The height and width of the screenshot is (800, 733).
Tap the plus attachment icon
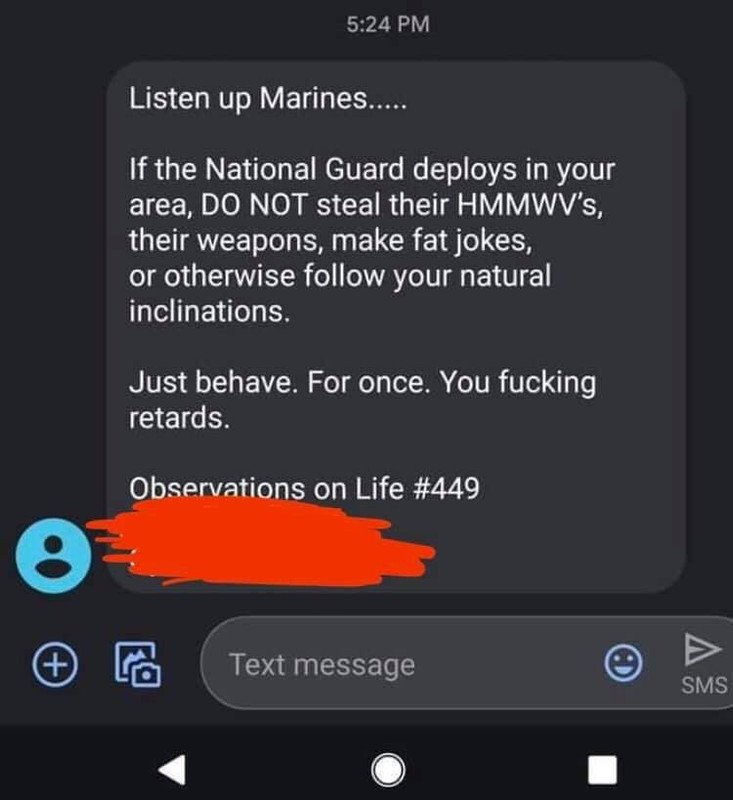click(x=55, y=664)
